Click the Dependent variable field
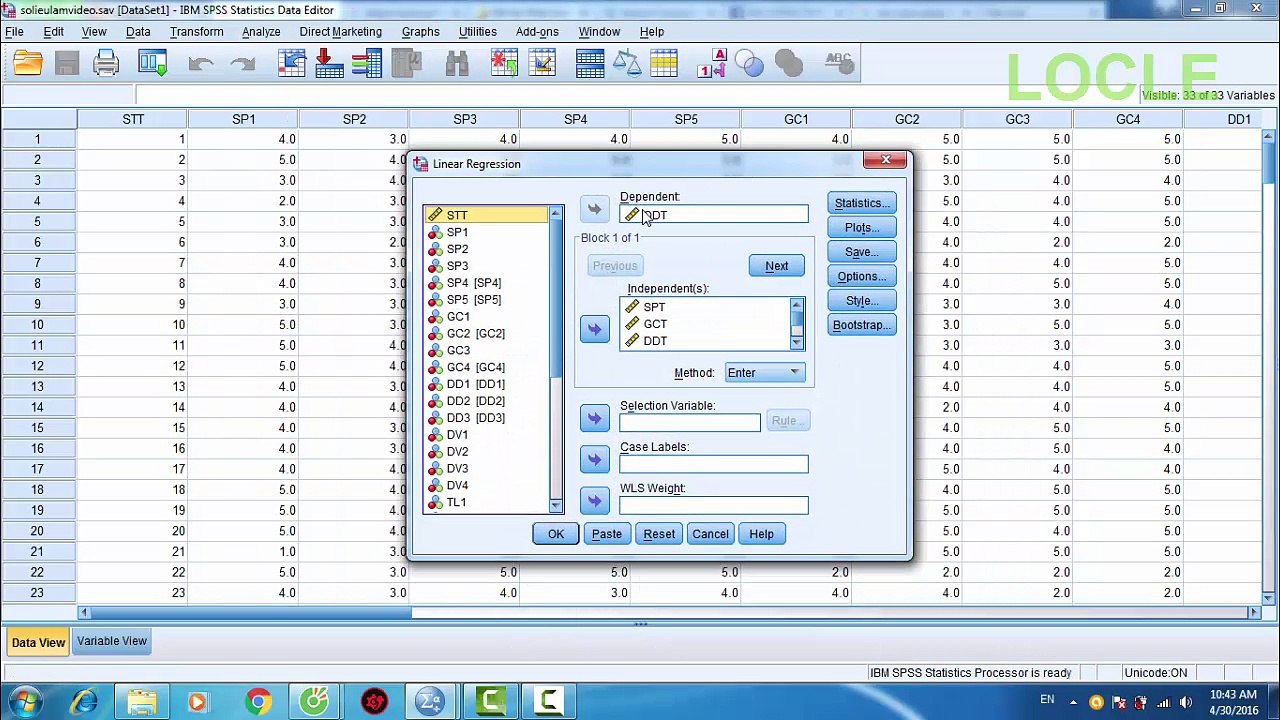 (x=714, y=215)
